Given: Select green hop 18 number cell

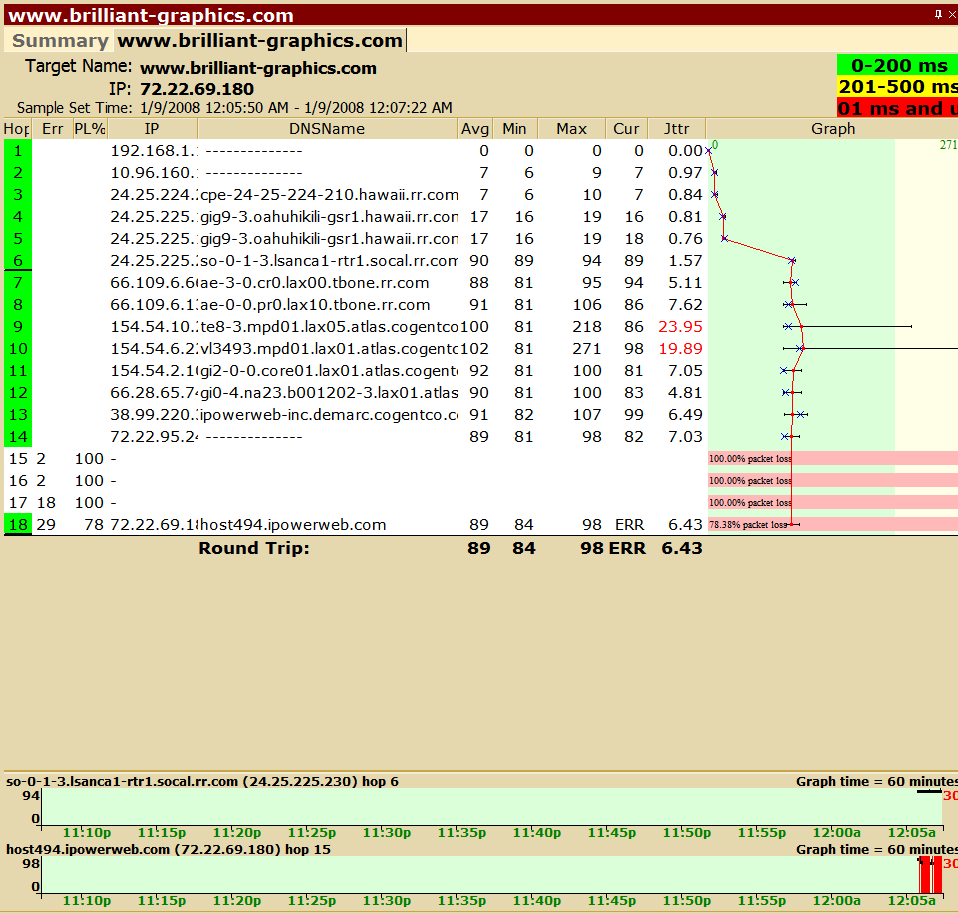Looking at the screenshot, I should pos(17,524).
